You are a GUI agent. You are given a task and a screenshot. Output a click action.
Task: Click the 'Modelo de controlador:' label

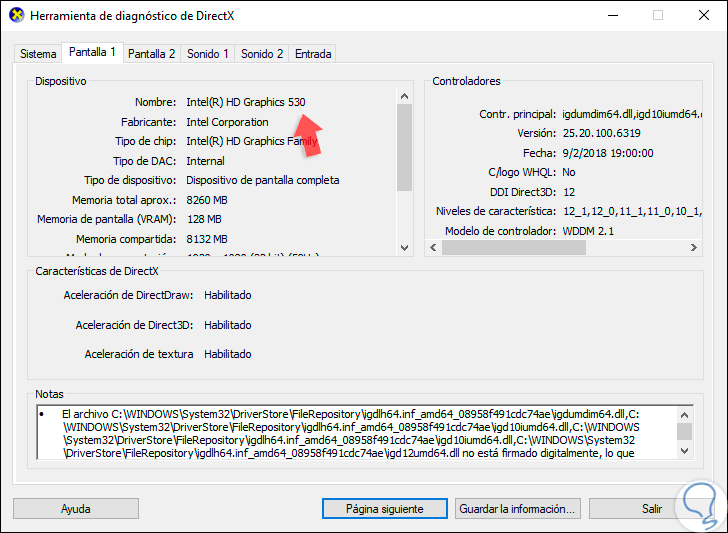point(500,231)
